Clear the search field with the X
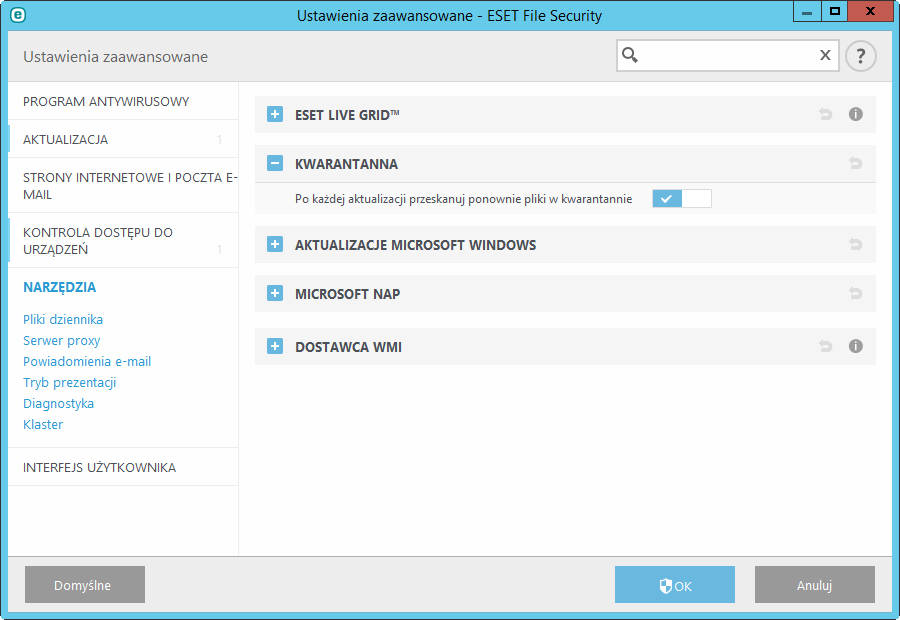The width and height of the screenshot is (900, 620). pos(825,55)
